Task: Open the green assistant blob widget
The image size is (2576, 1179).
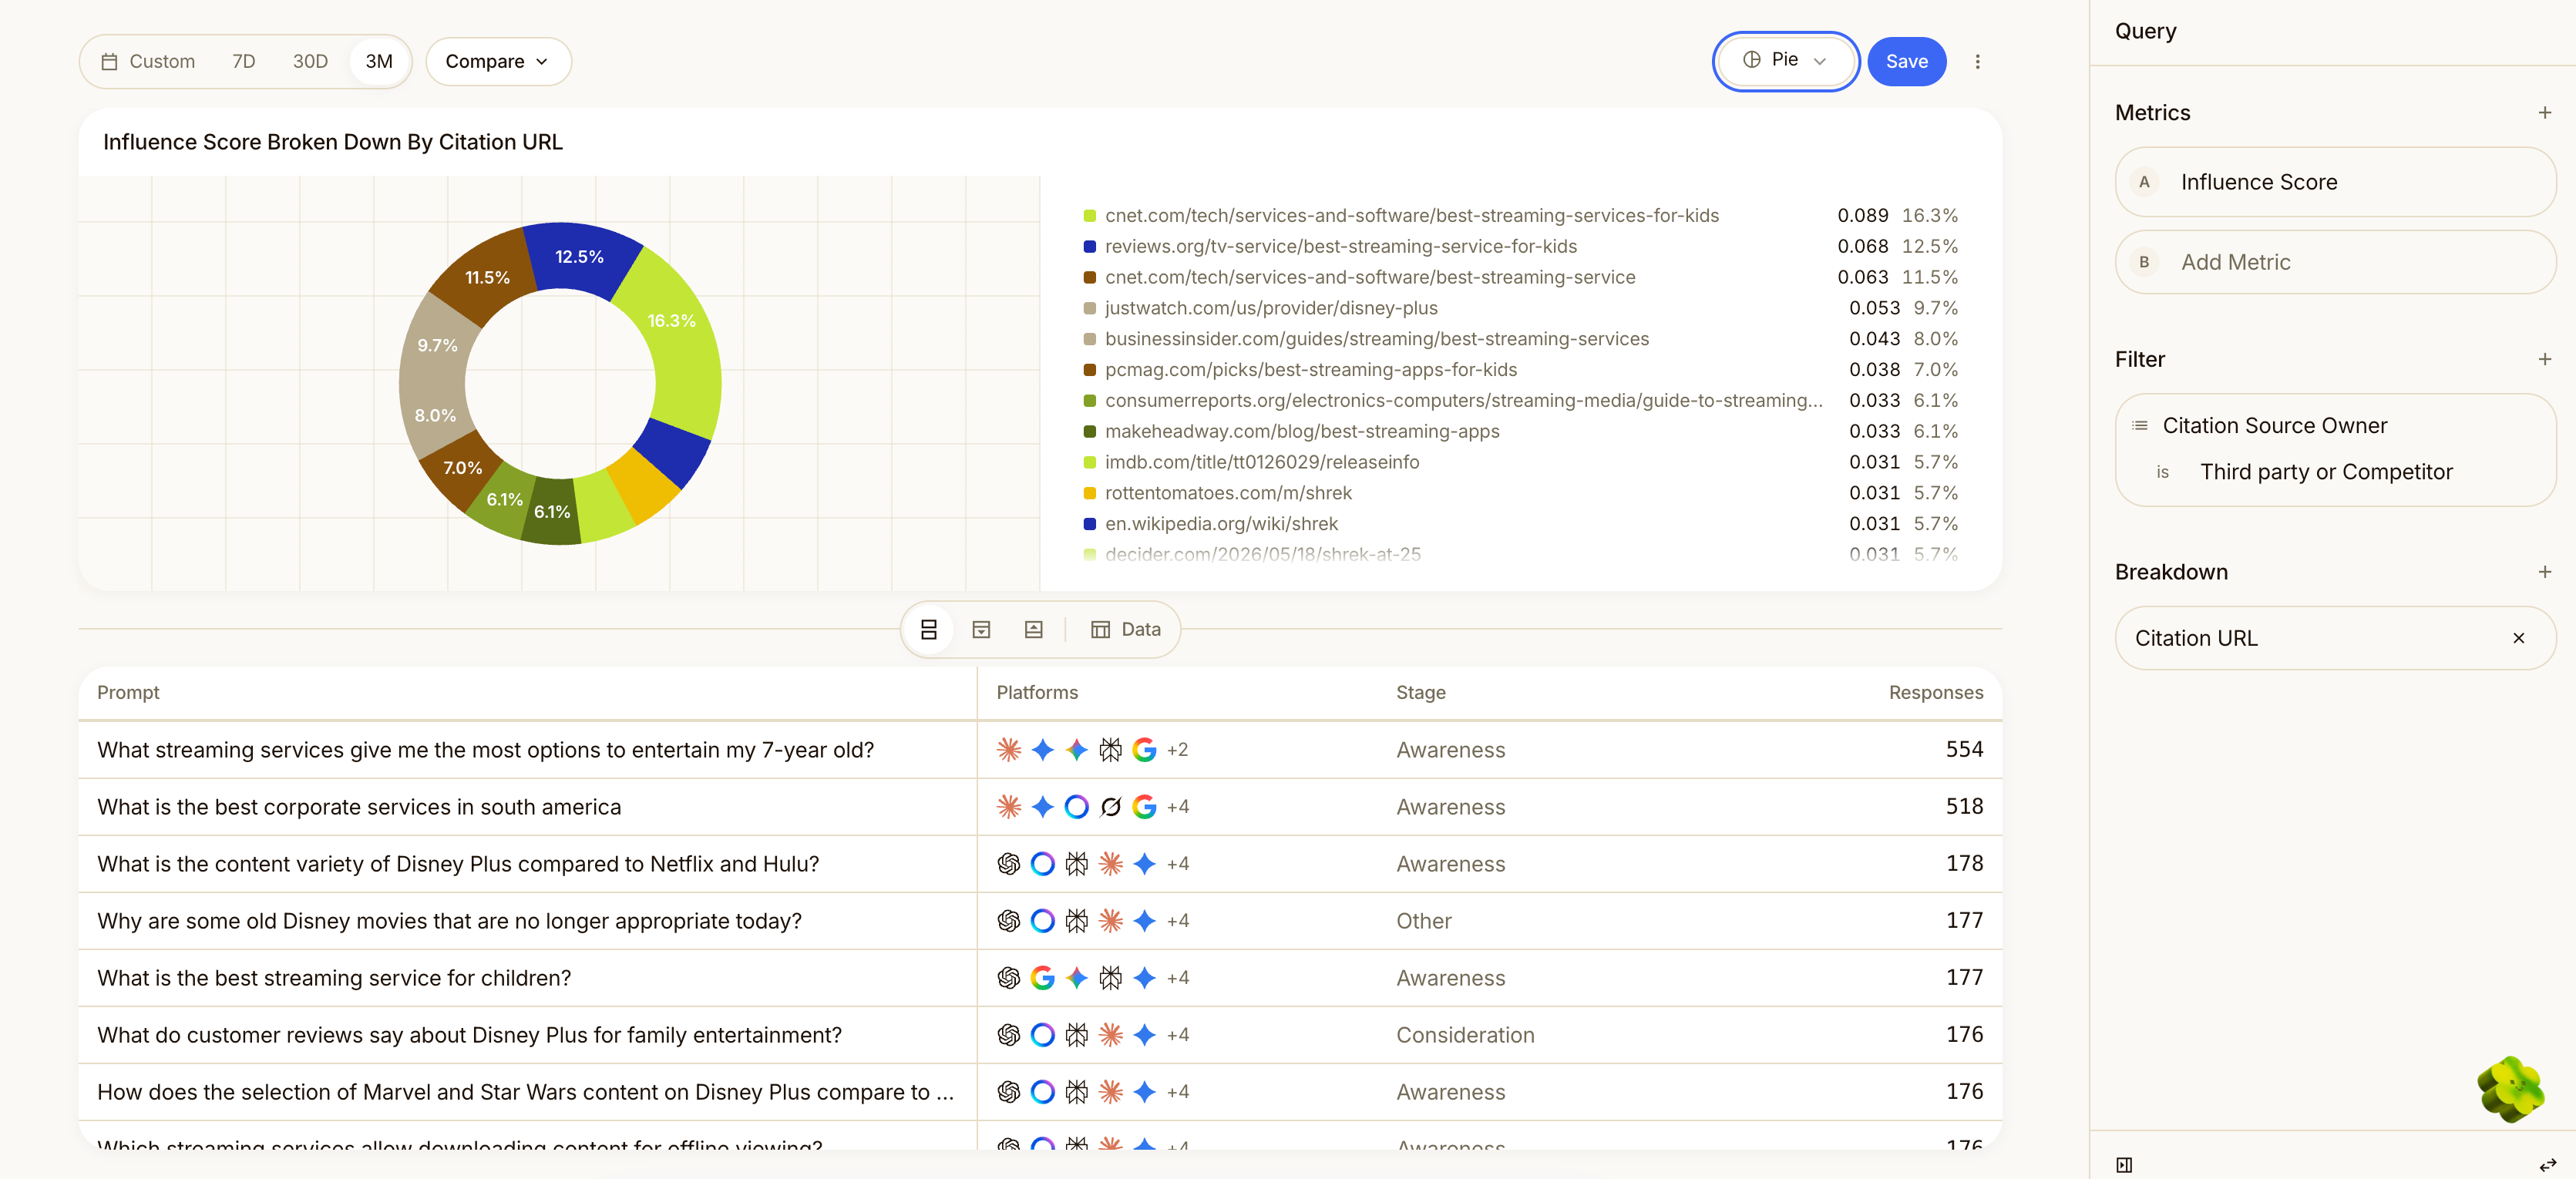Action: tap(2510, 1089)
